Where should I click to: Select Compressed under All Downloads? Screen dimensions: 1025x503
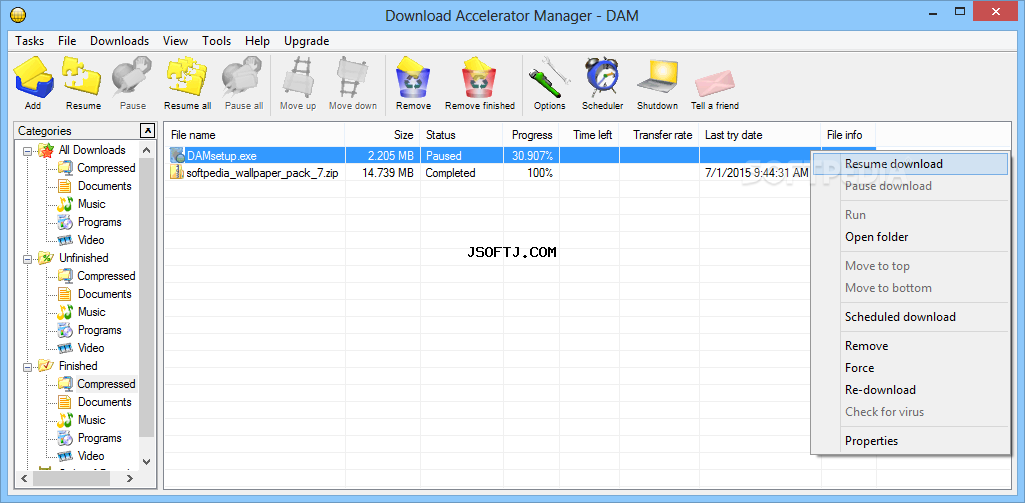[x=106, y=168]
